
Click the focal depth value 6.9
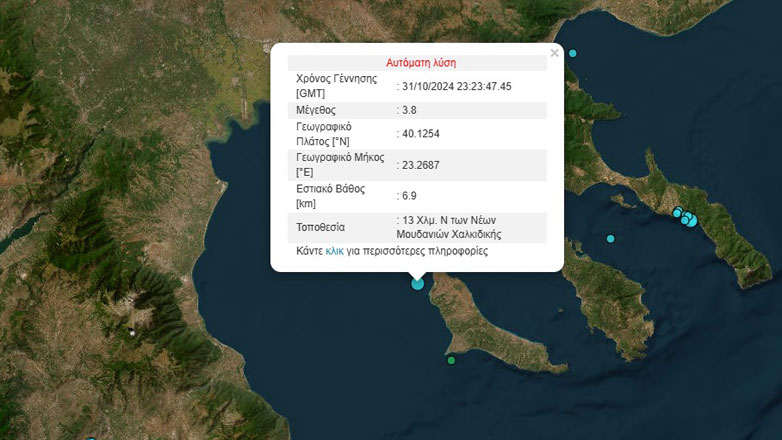tap(408, 196)
